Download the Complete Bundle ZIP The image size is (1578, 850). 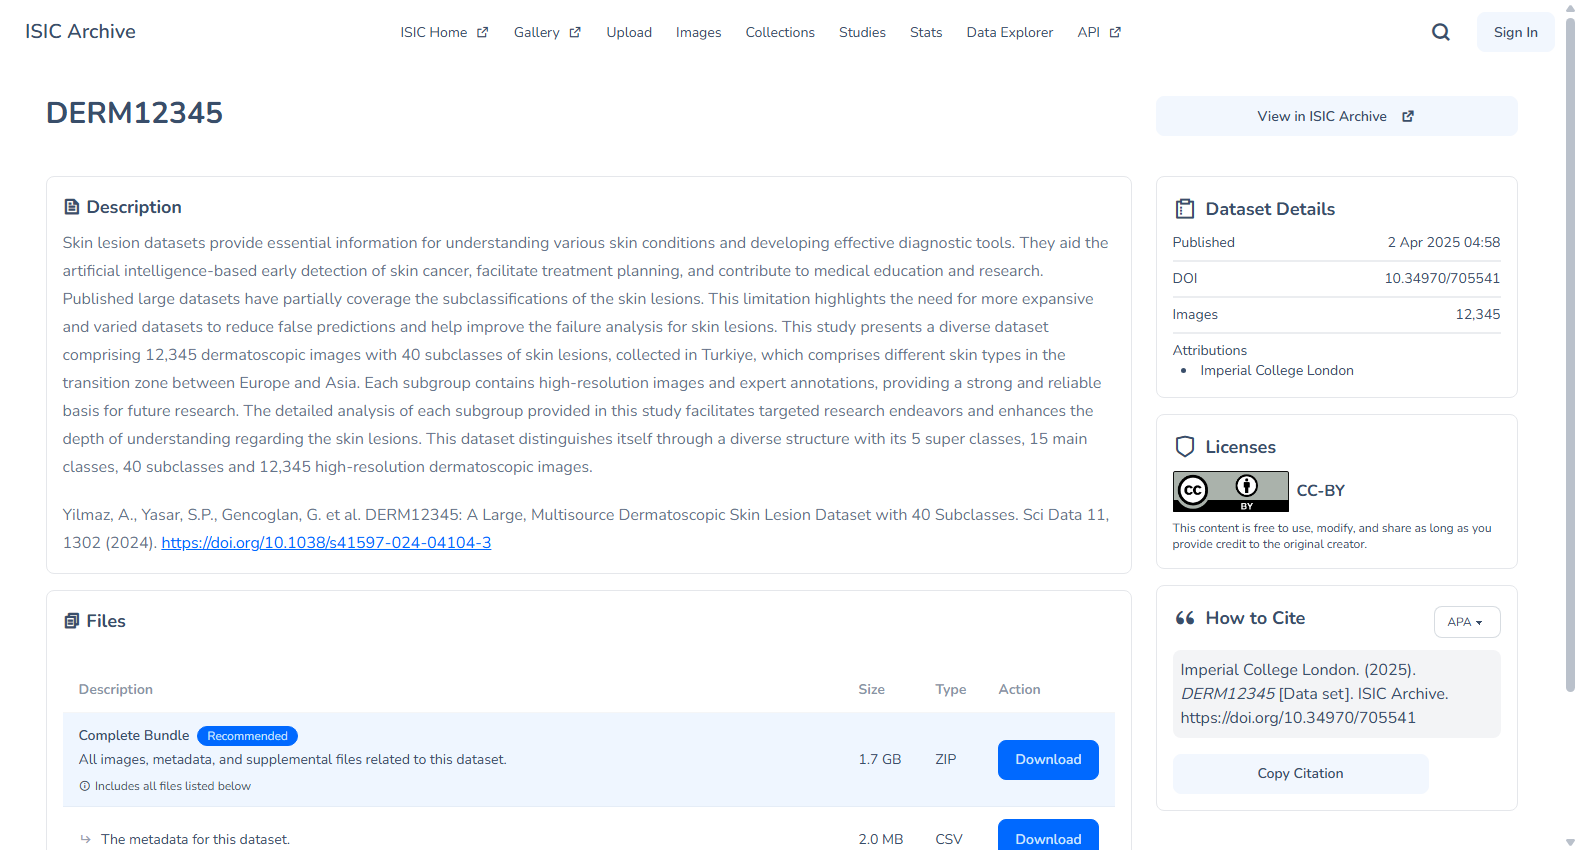click(1048, 760)
